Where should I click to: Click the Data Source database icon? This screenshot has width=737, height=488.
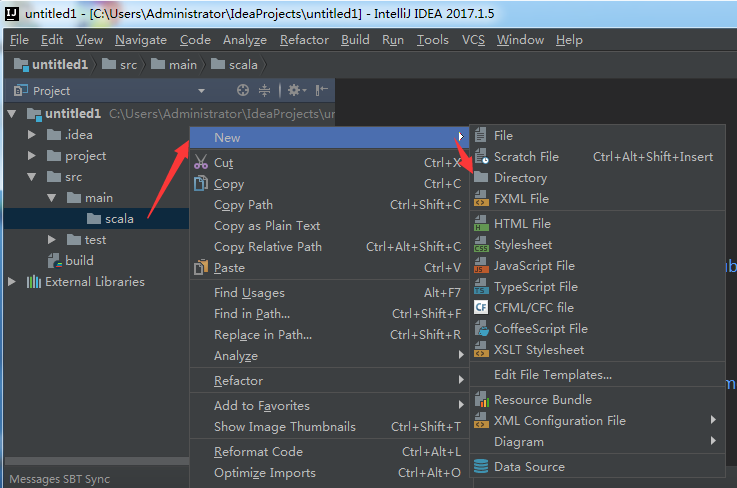coord(481,466)
